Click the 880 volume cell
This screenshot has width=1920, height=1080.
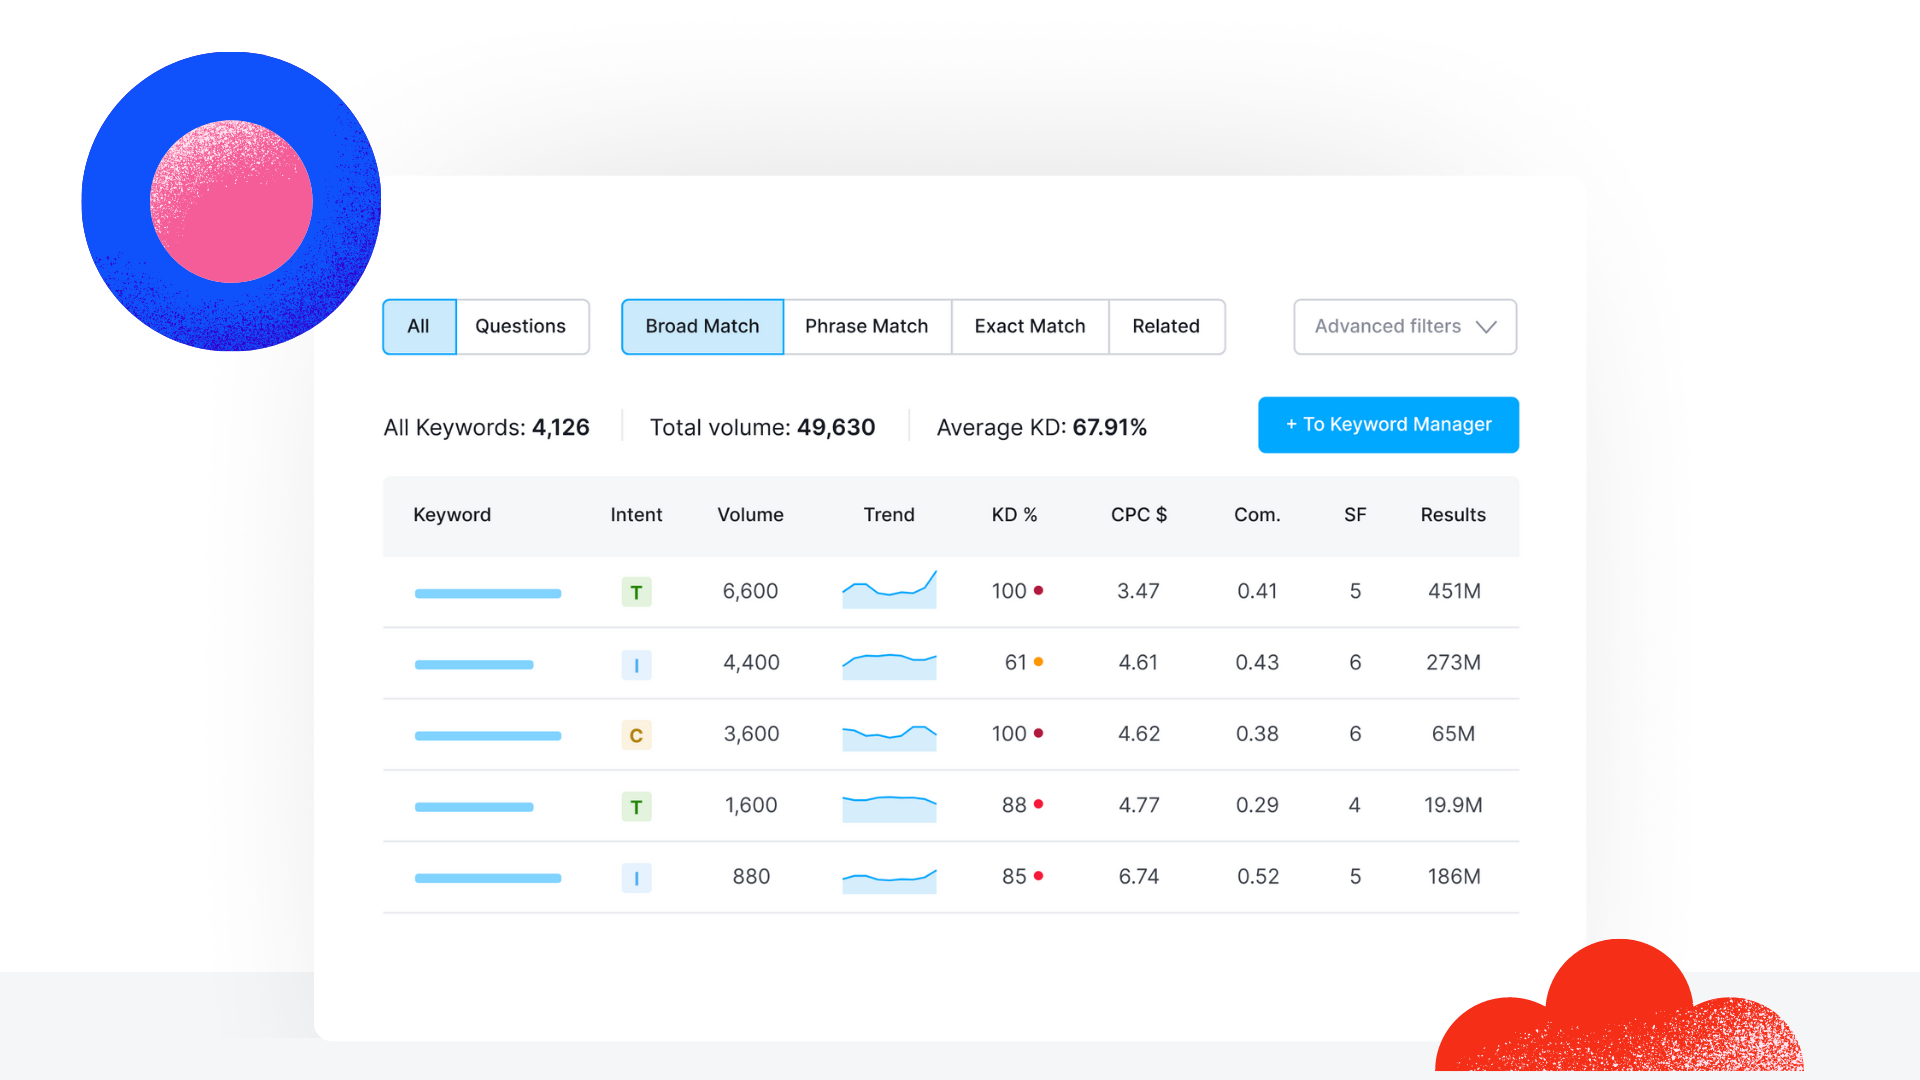point(751,877)
